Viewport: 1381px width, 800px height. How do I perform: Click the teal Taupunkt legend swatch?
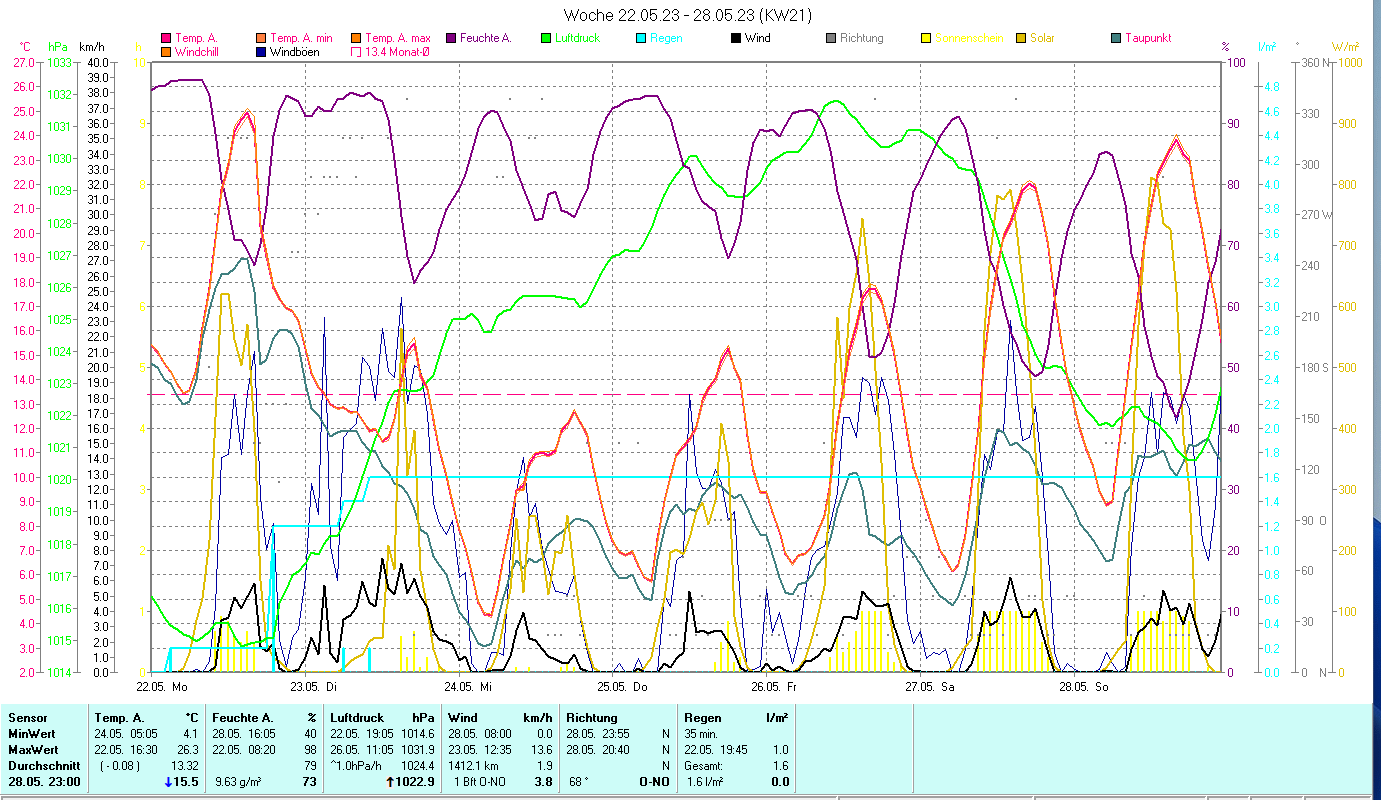(x=1116, y=38)
